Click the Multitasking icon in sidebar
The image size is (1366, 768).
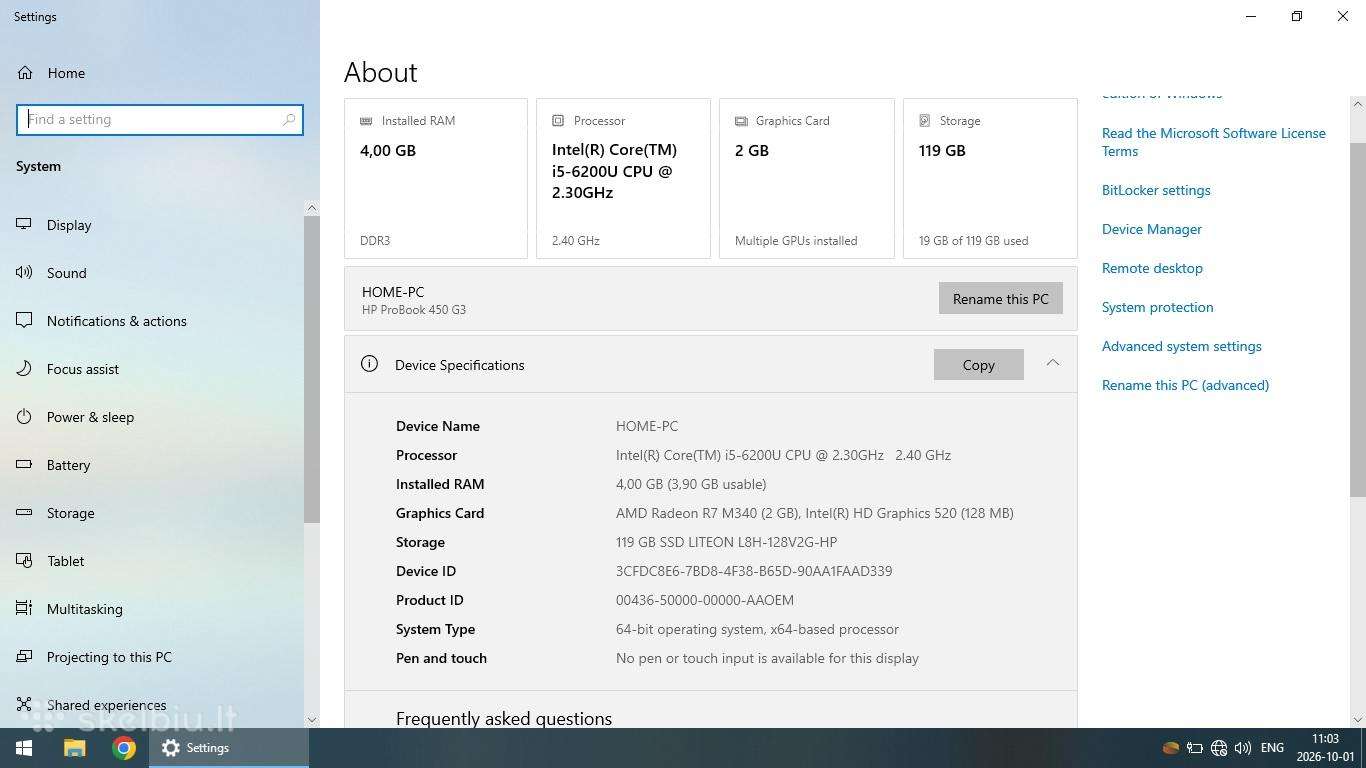coord(24,609)
